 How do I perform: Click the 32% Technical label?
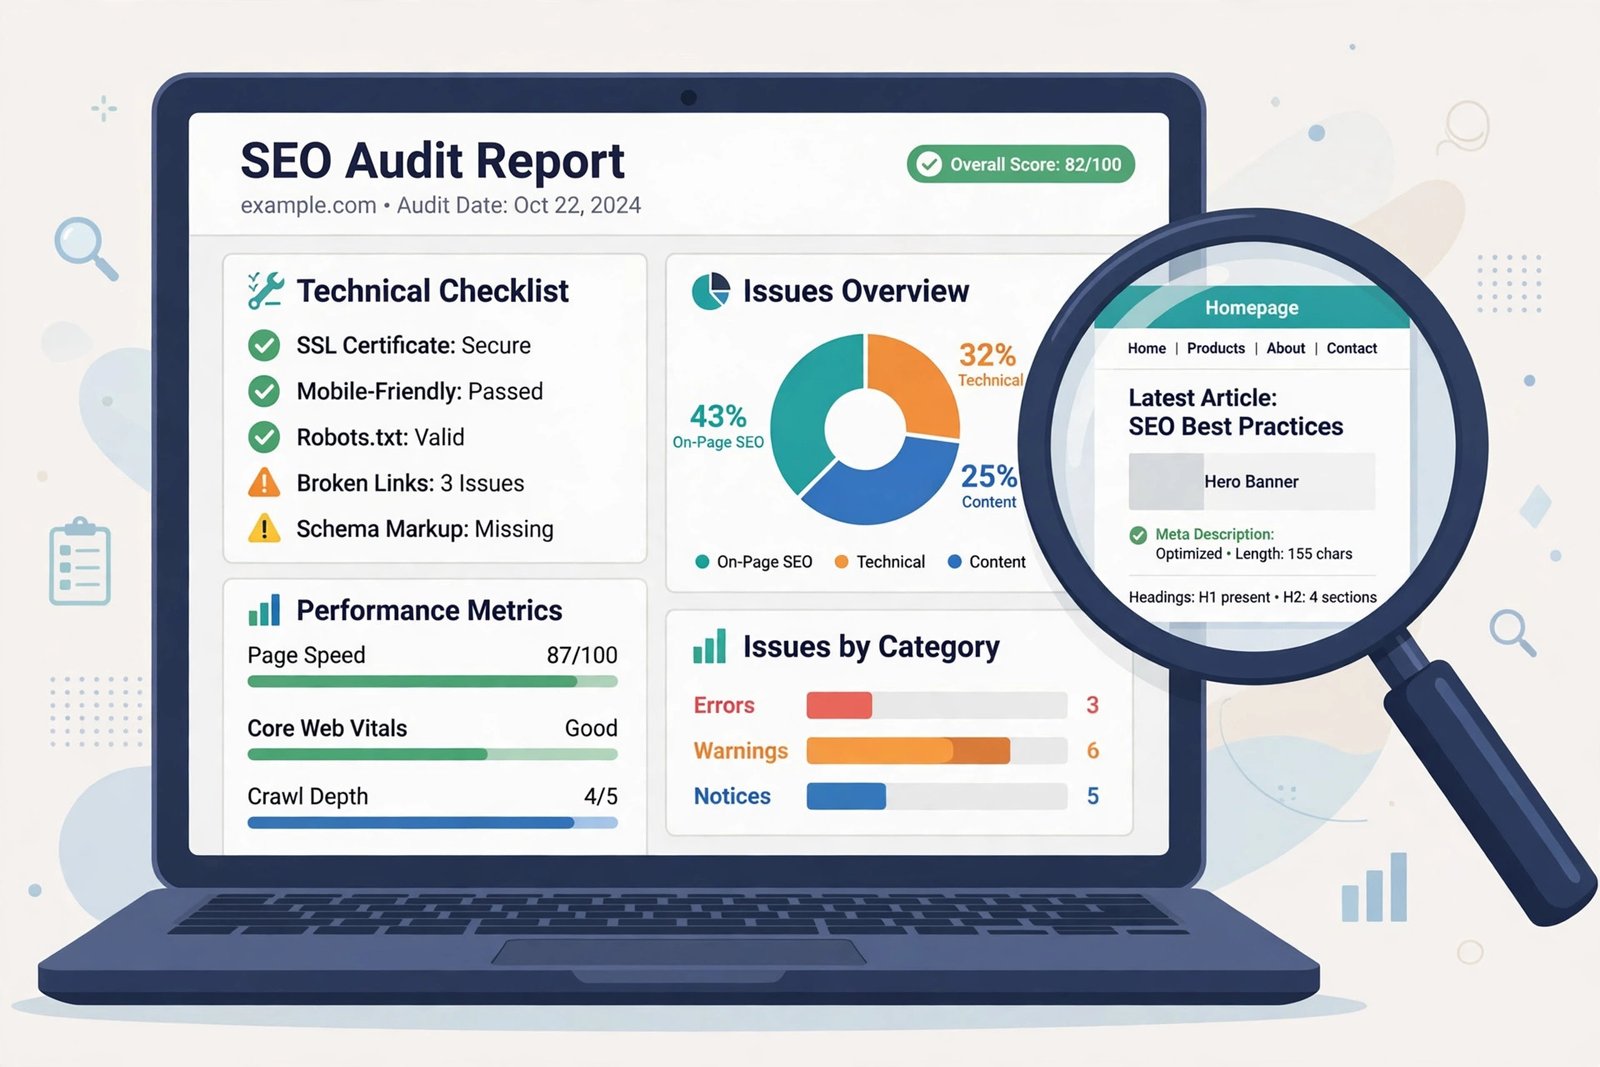(990, 364)
